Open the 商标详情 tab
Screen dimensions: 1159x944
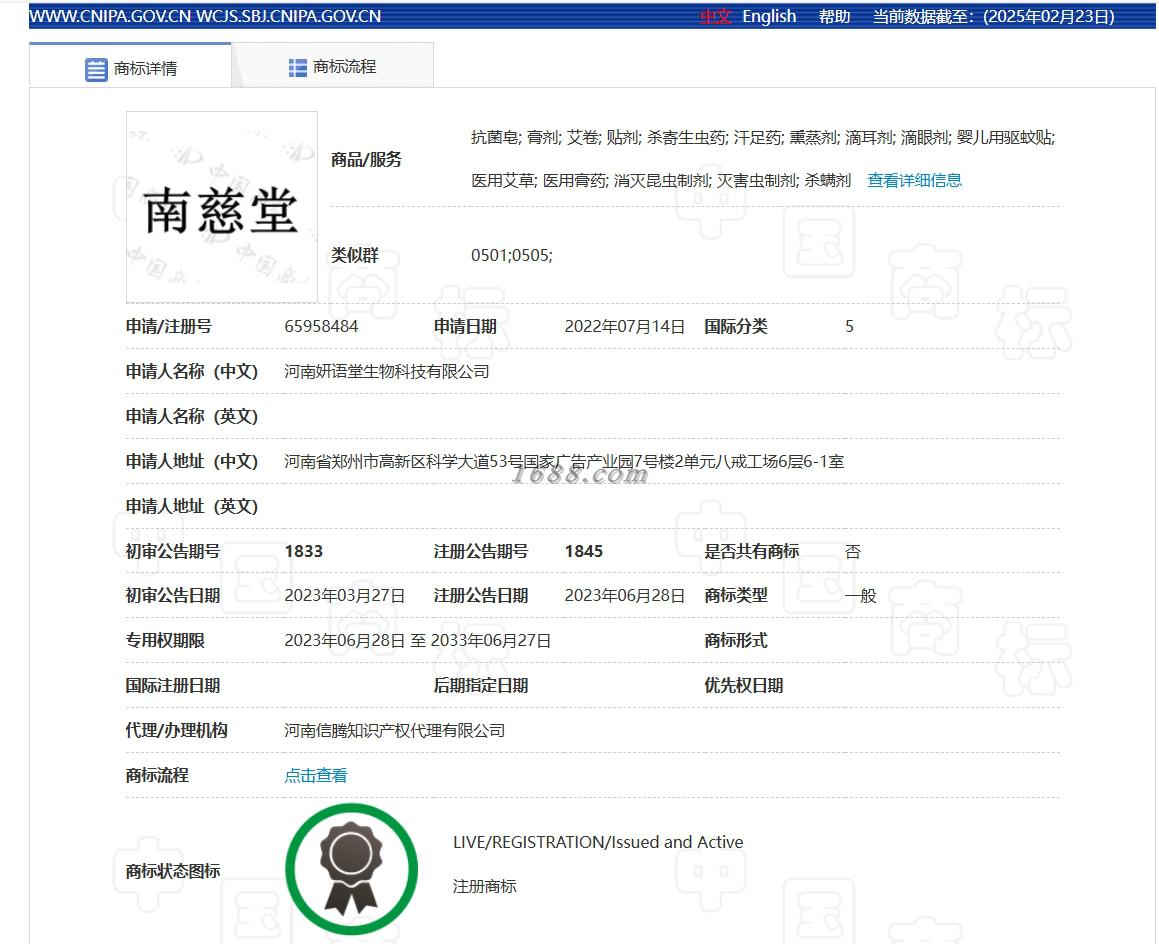pos(130,66)
